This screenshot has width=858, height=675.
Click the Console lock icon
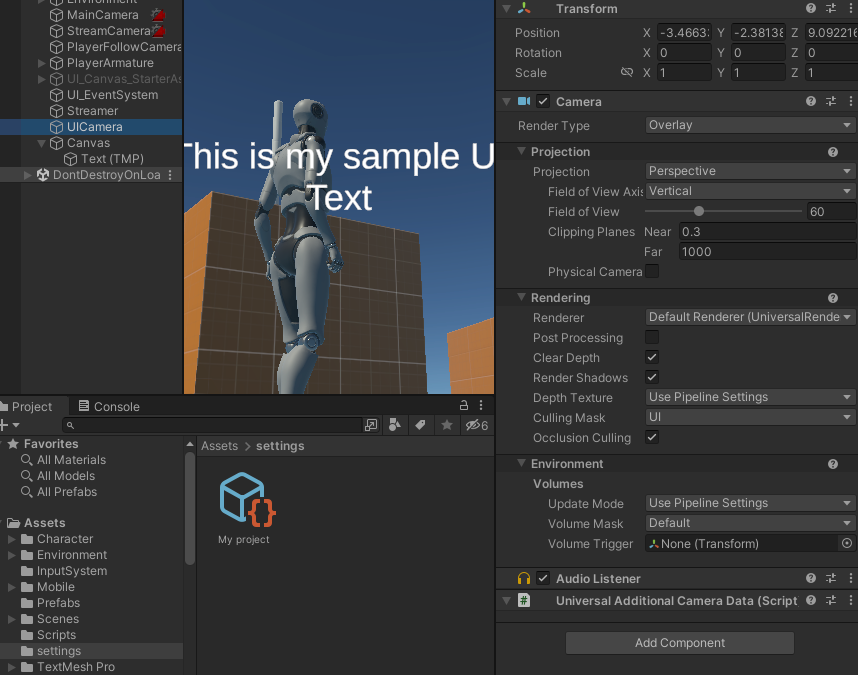click(463, 404)
